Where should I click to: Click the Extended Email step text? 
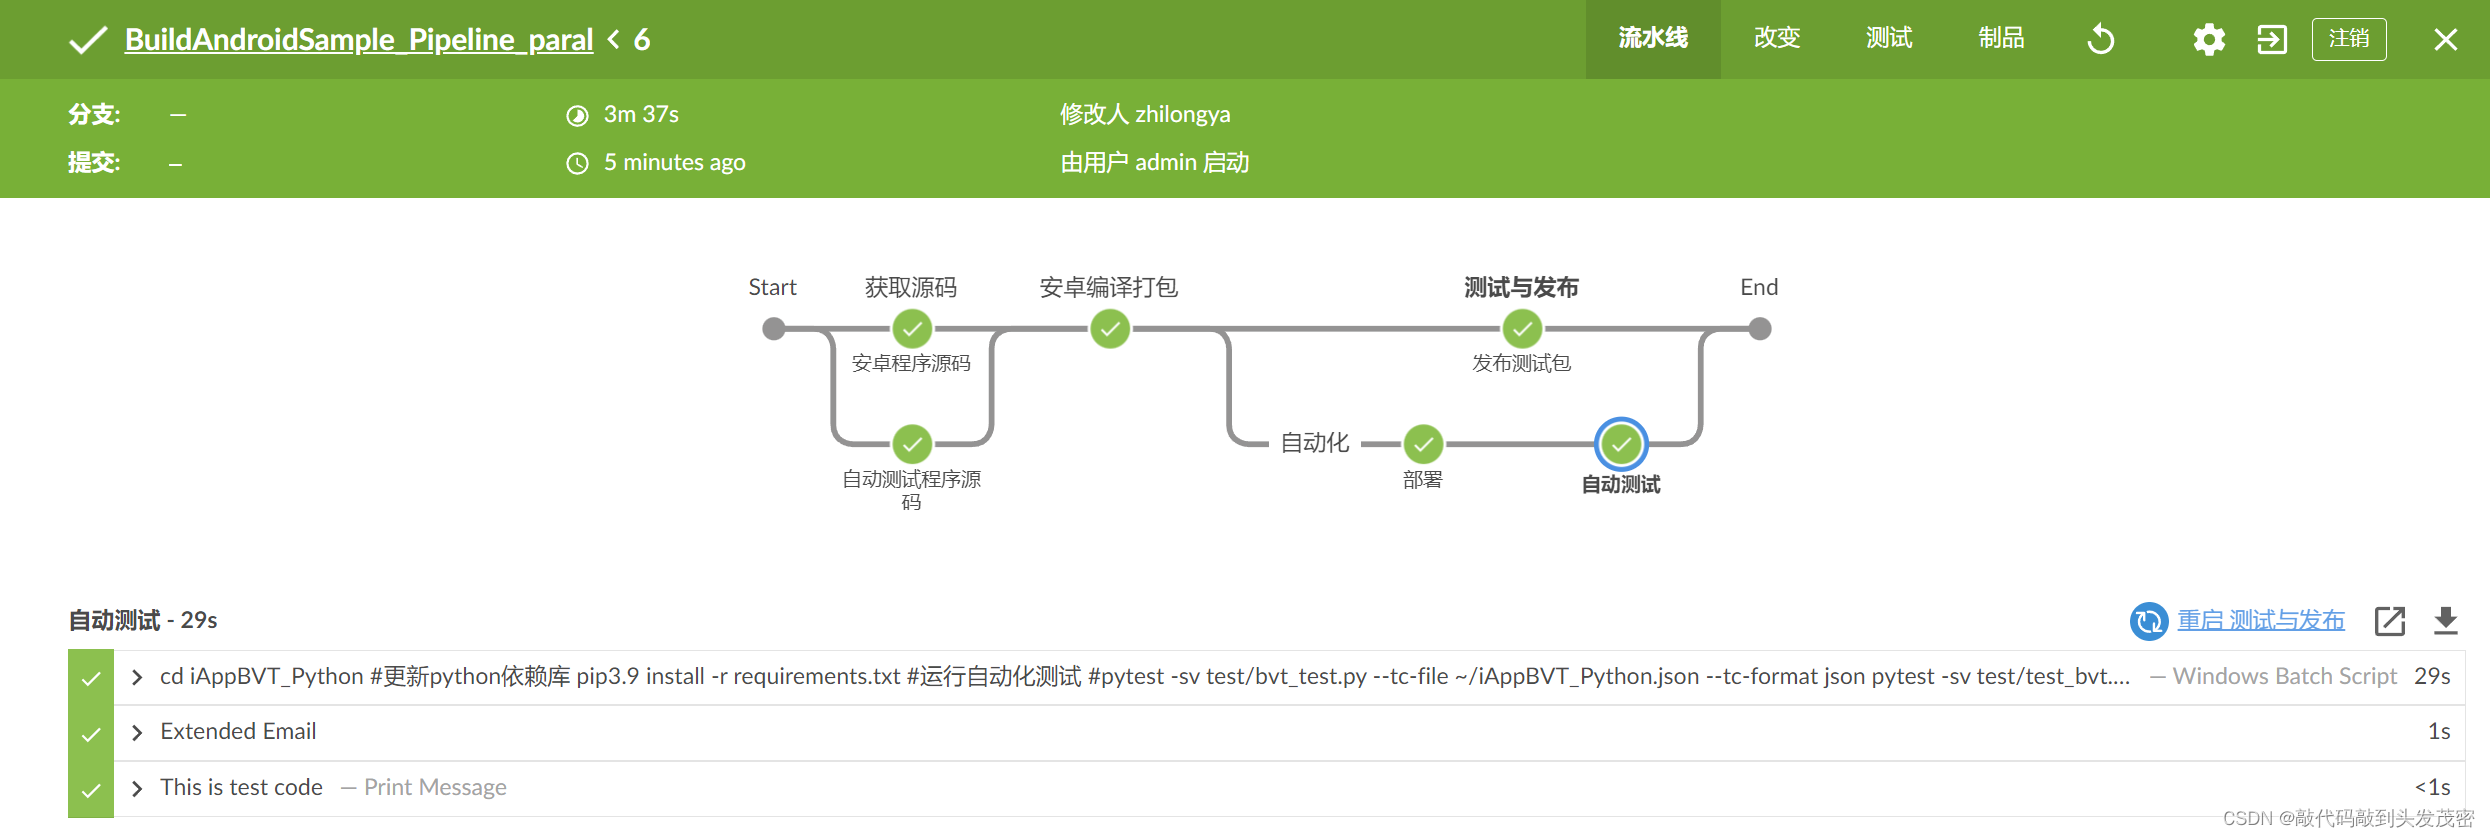click(x=238, y=732)
